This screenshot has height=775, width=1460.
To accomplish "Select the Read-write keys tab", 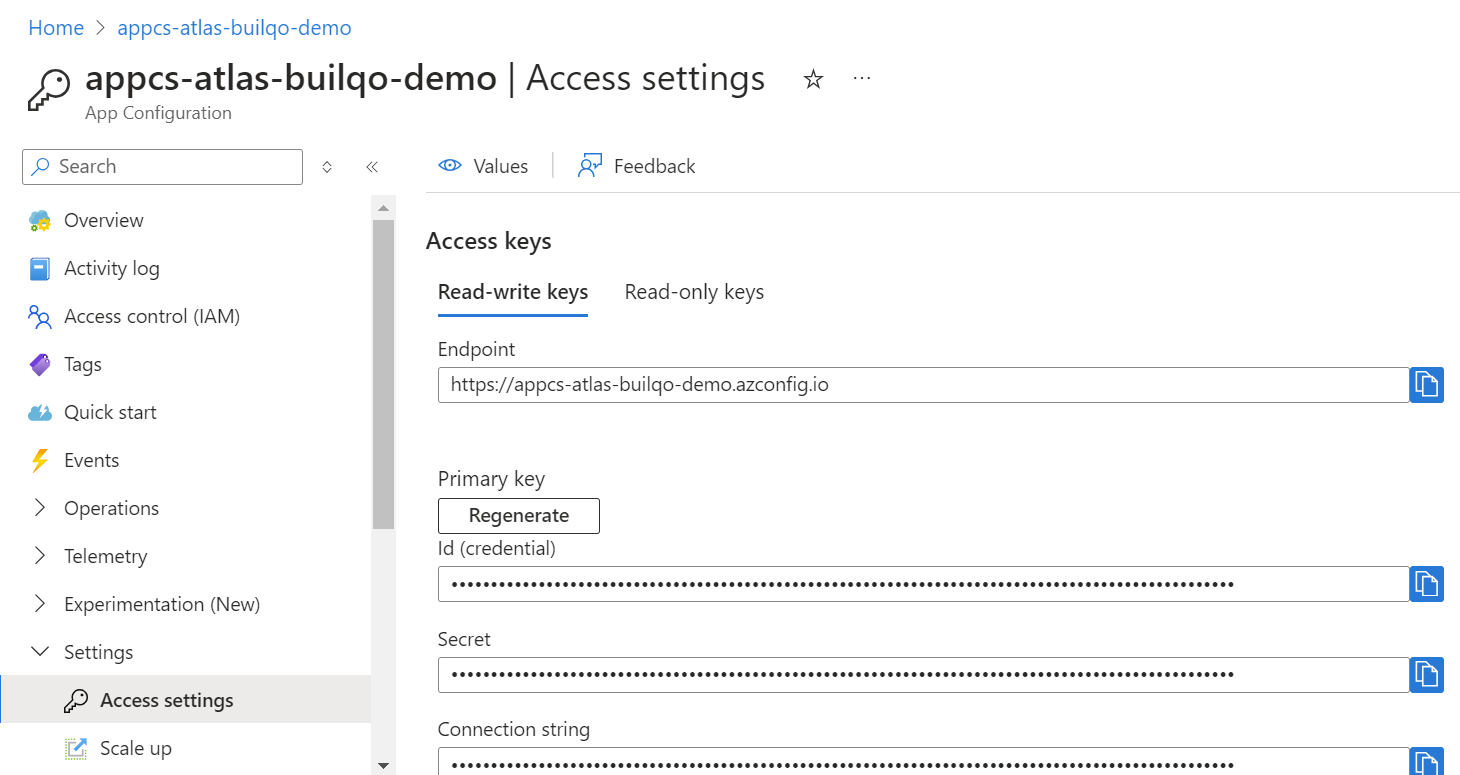I will [513, 292].
